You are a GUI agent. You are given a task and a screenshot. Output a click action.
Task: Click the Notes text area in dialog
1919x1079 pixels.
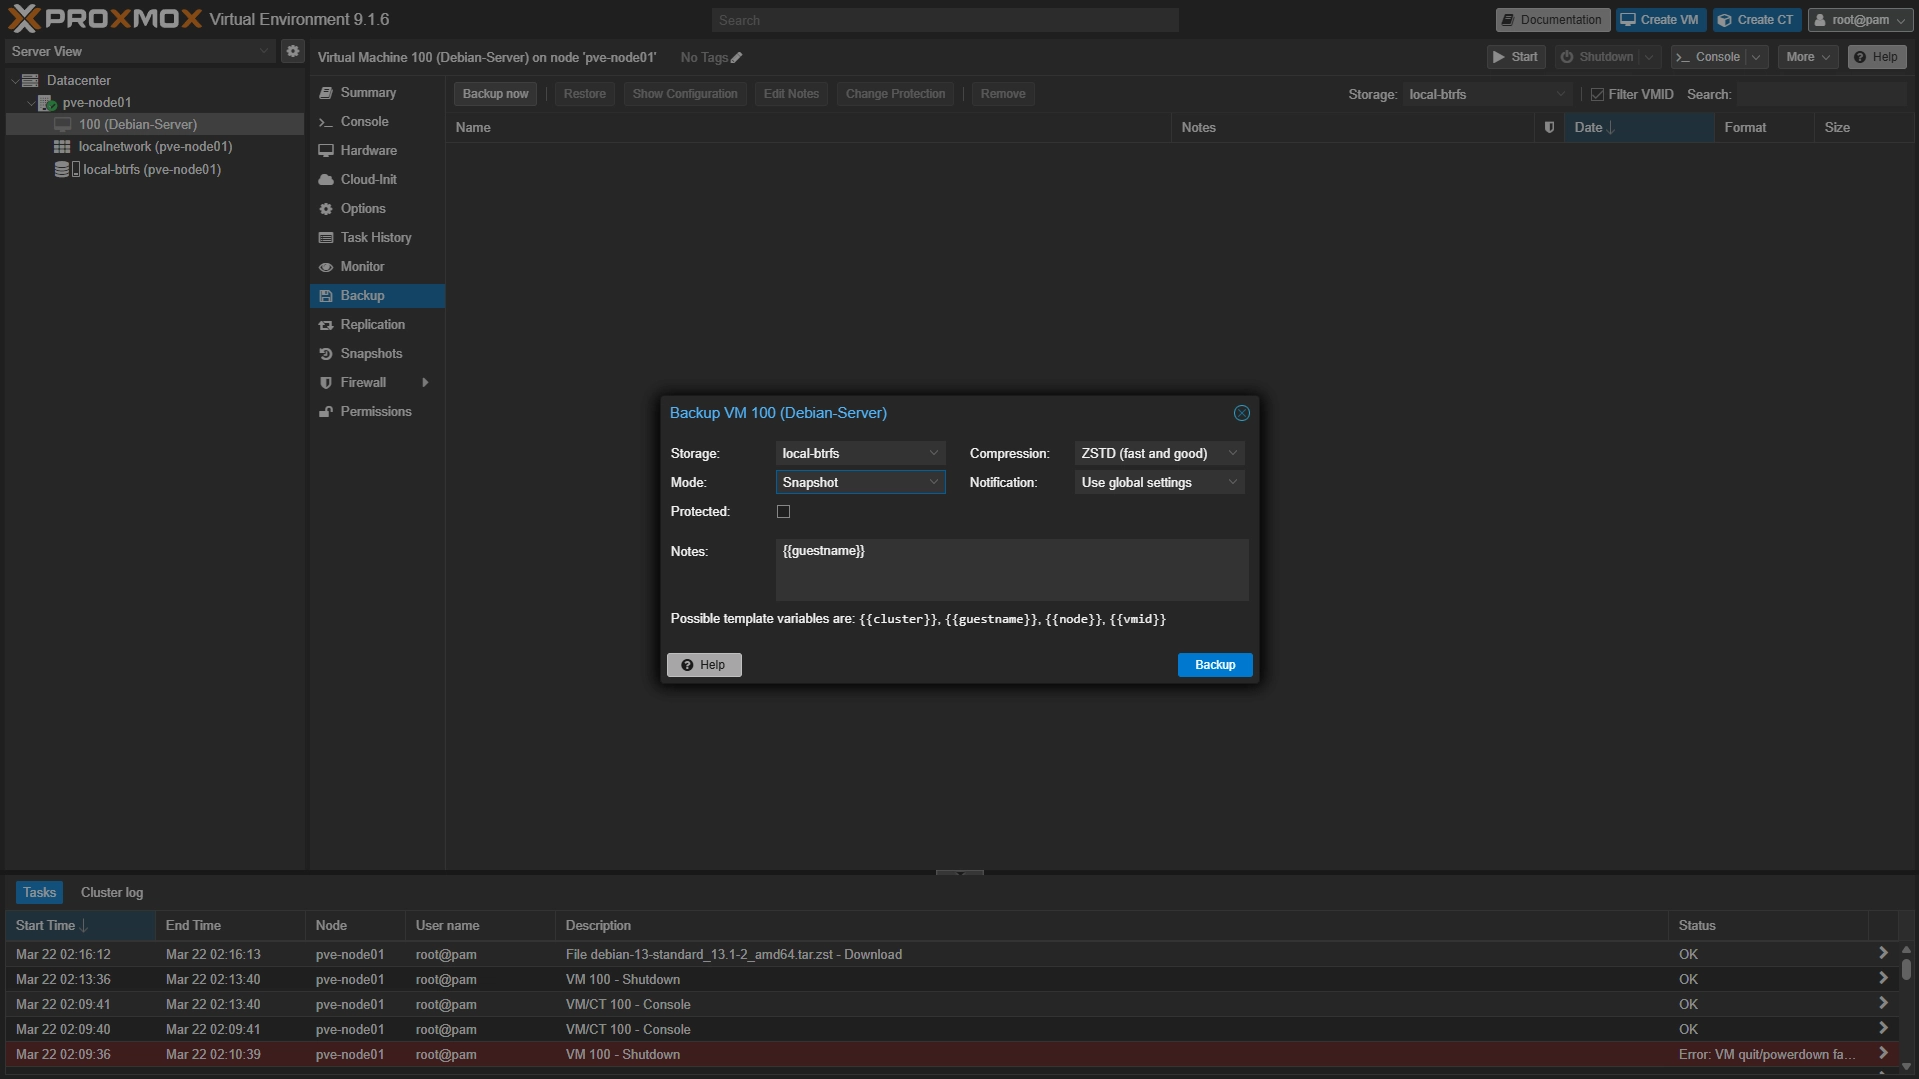click(1012, 570)
